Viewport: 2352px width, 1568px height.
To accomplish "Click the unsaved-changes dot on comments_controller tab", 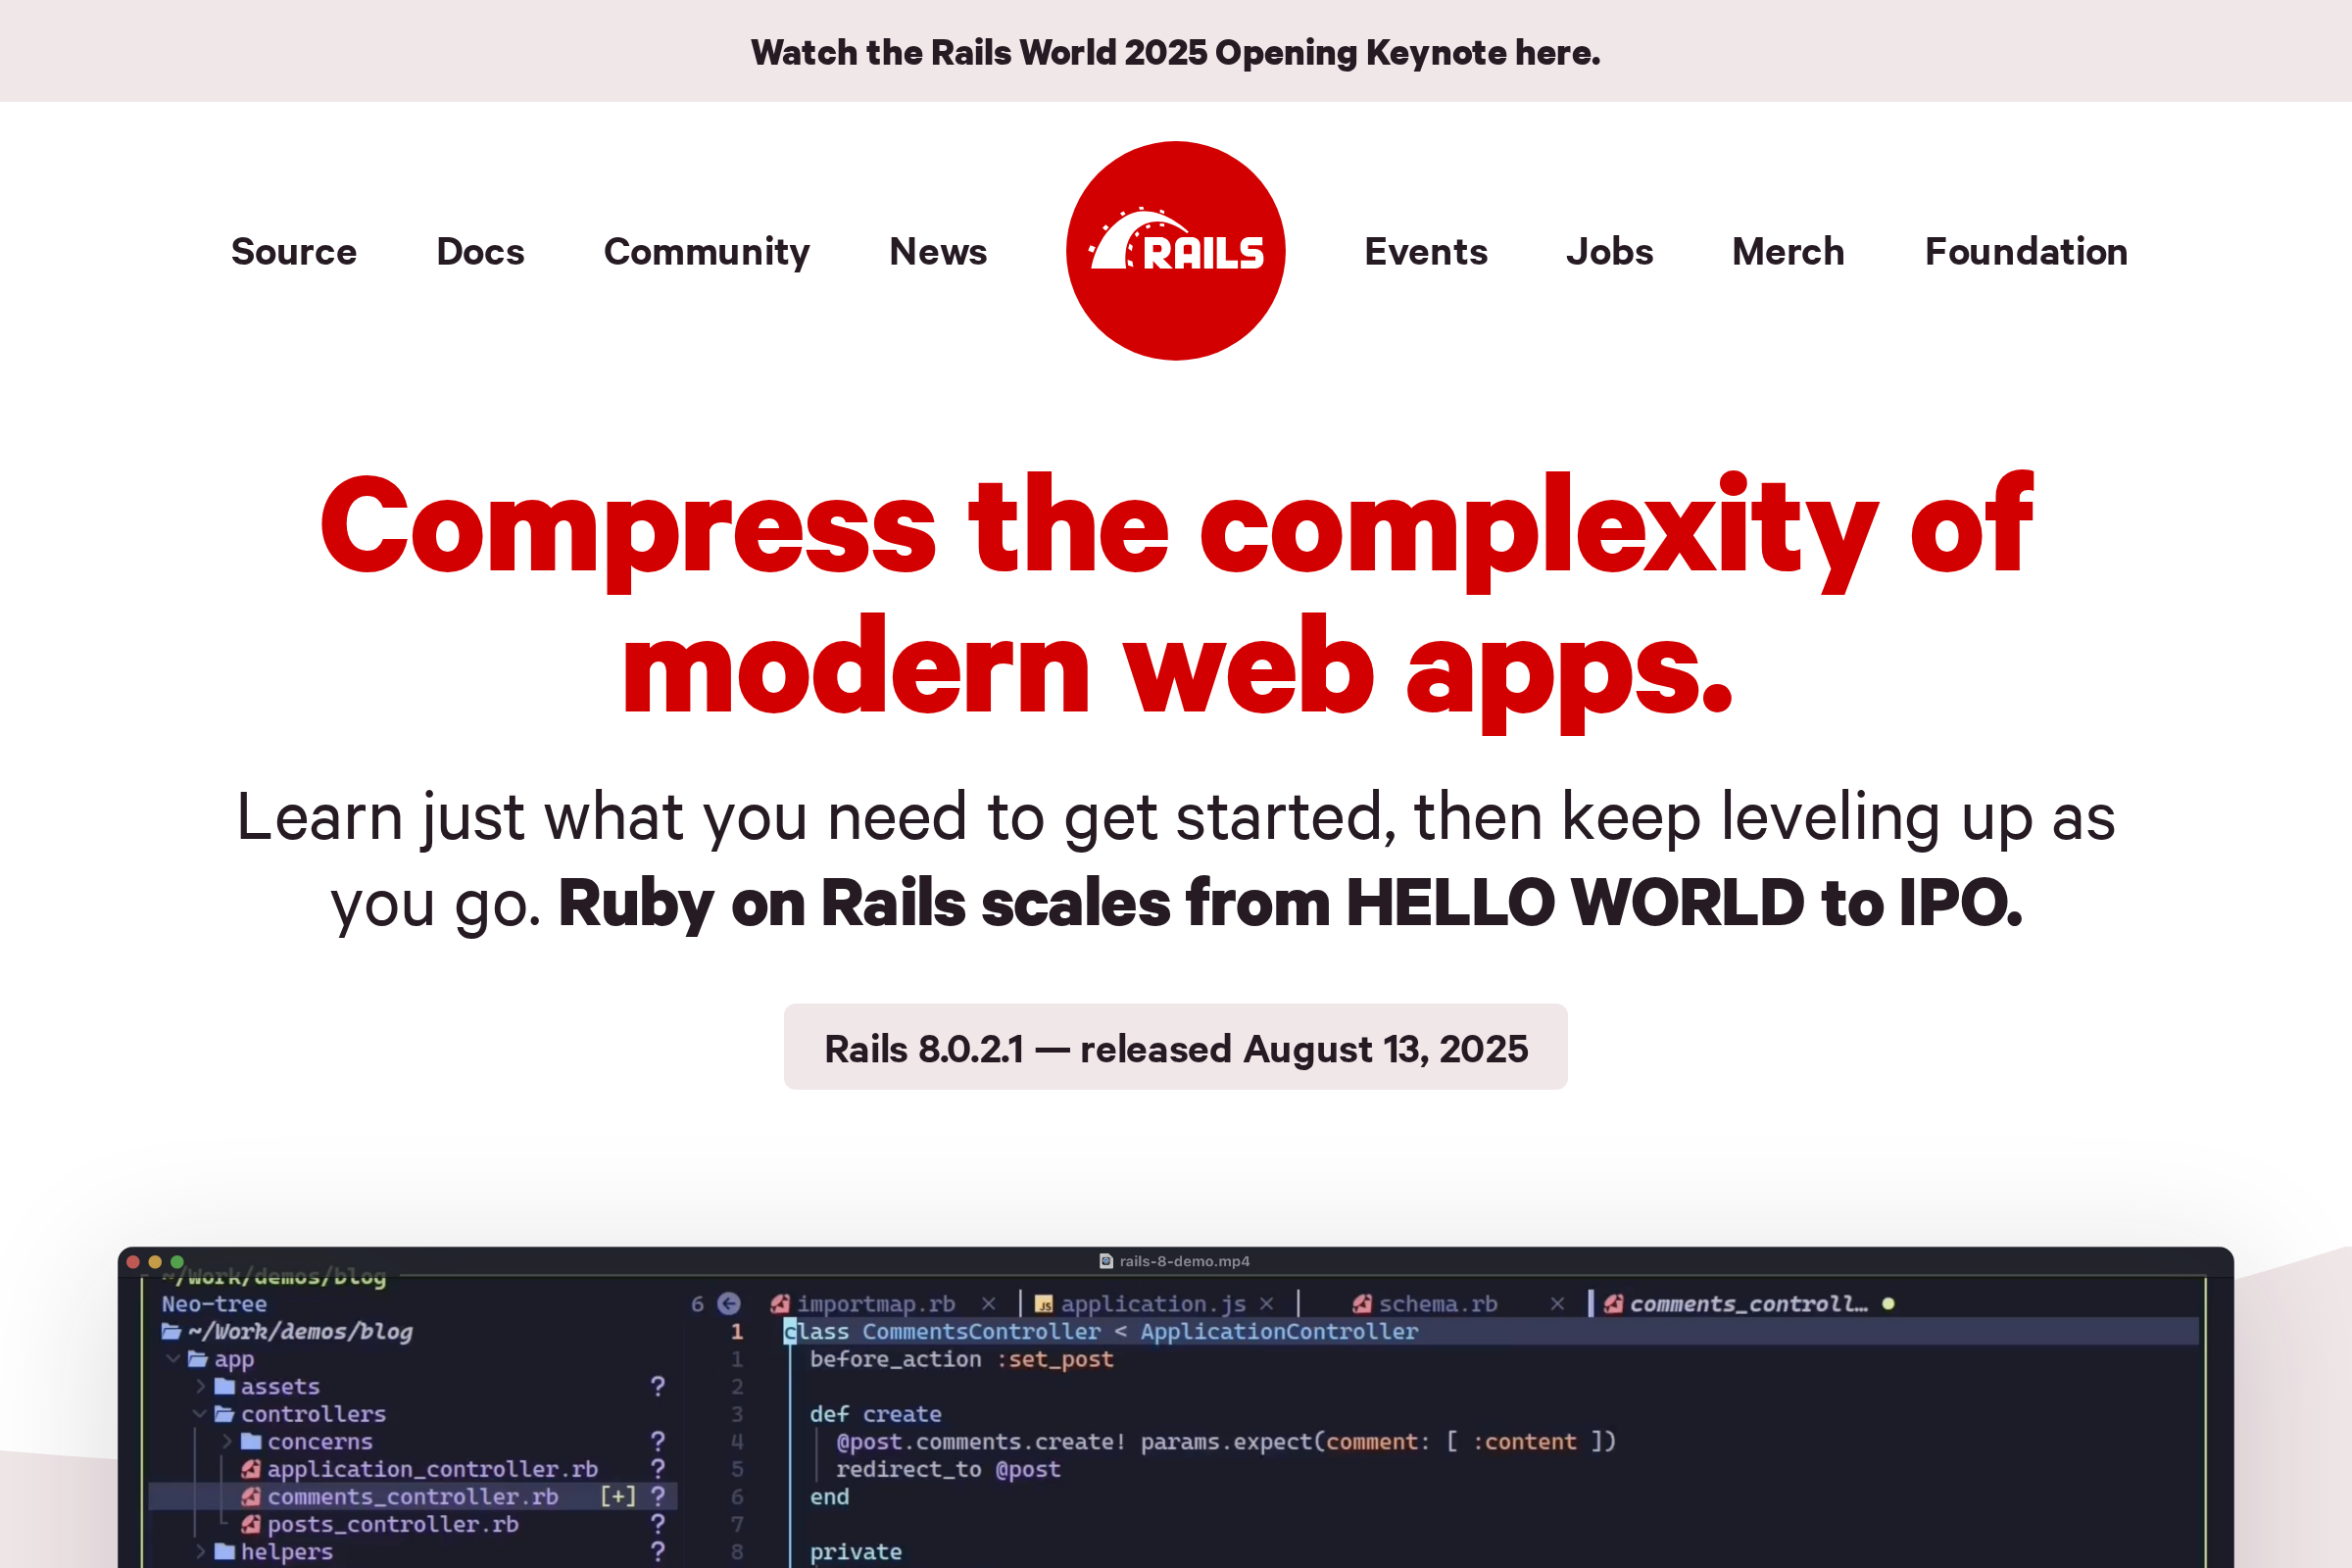I will pyautogui.click(x=1888, y=1304).
